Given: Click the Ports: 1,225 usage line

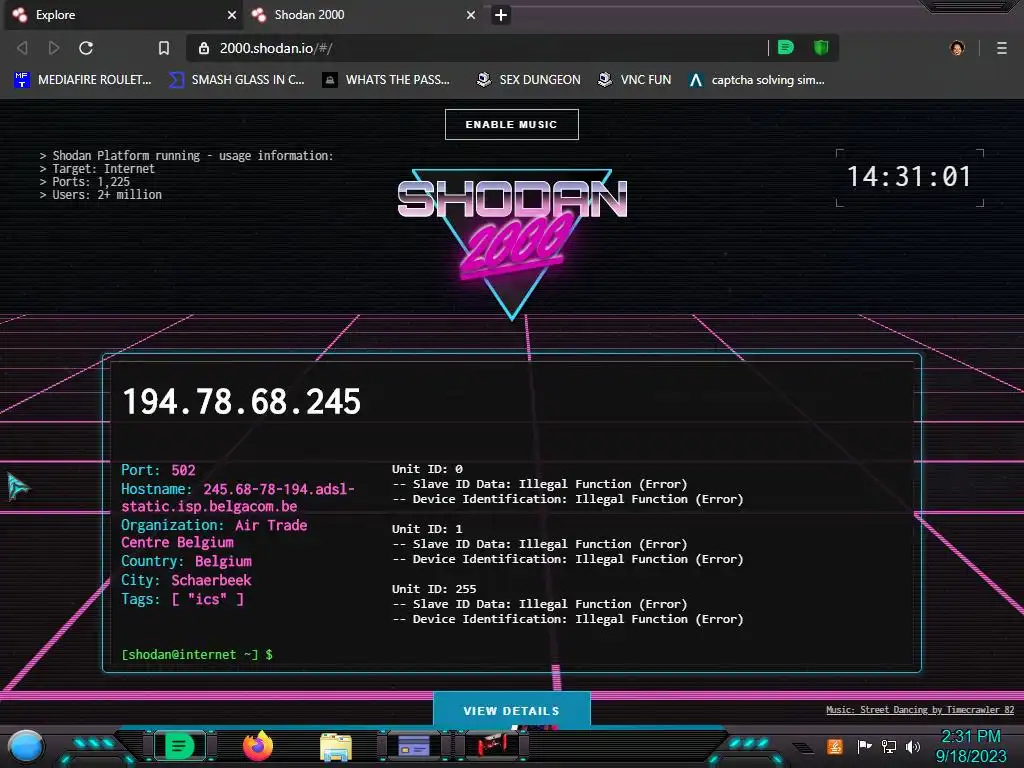Looking at the screenshot, I should point(85,182).
